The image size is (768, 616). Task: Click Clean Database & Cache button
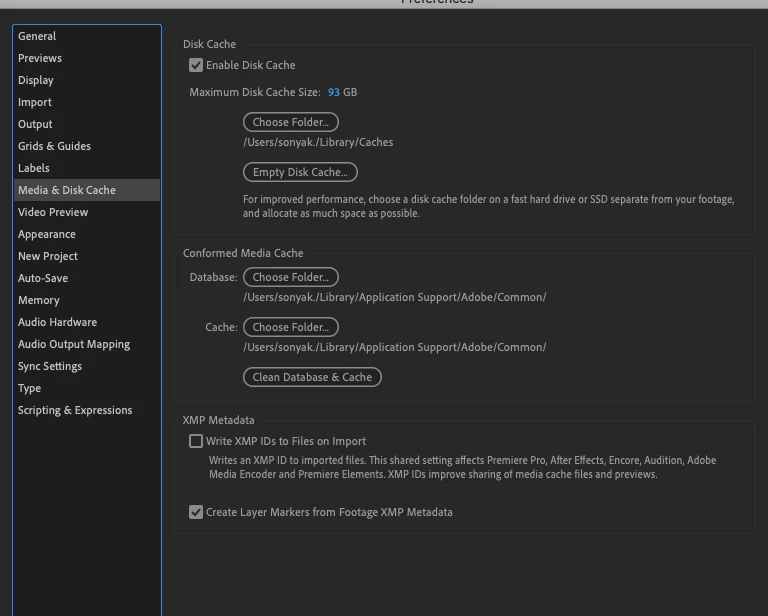coord(312,377)
